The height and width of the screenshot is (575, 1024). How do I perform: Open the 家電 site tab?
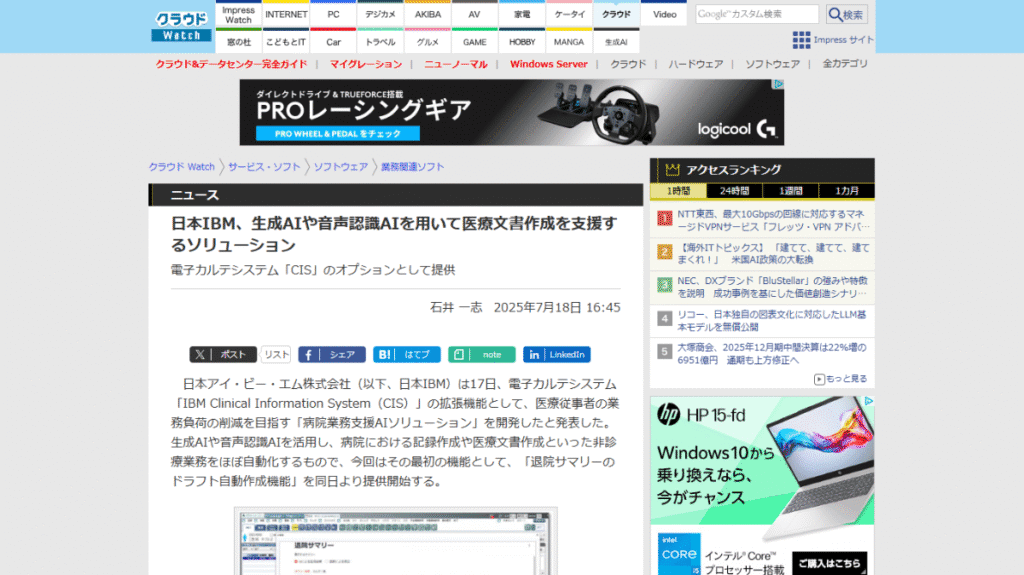pyautogui.click(x=522, y=14)
